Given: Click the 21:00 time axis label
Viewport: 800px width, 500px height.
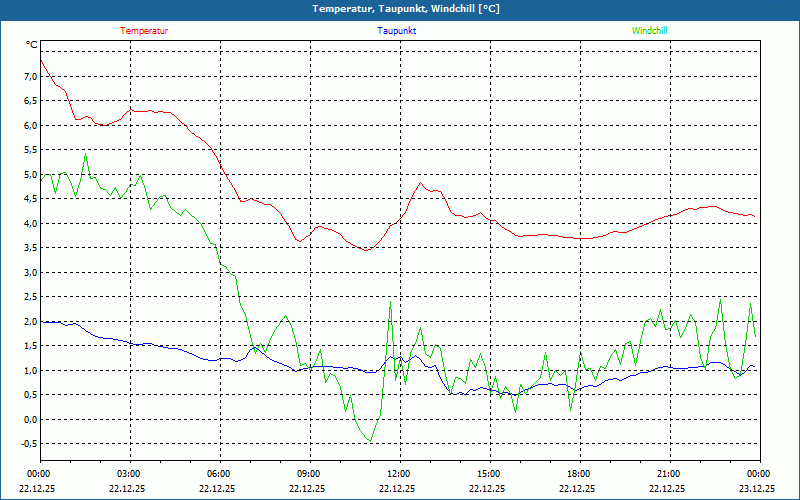Looking at the screenshot, I should point(667,474).
